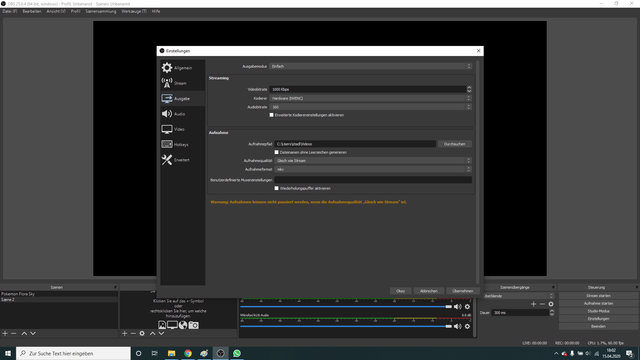640x360 pixels.
Task: Increase Videobitrate with stepper arrow
Action: [x=469, y=87]
